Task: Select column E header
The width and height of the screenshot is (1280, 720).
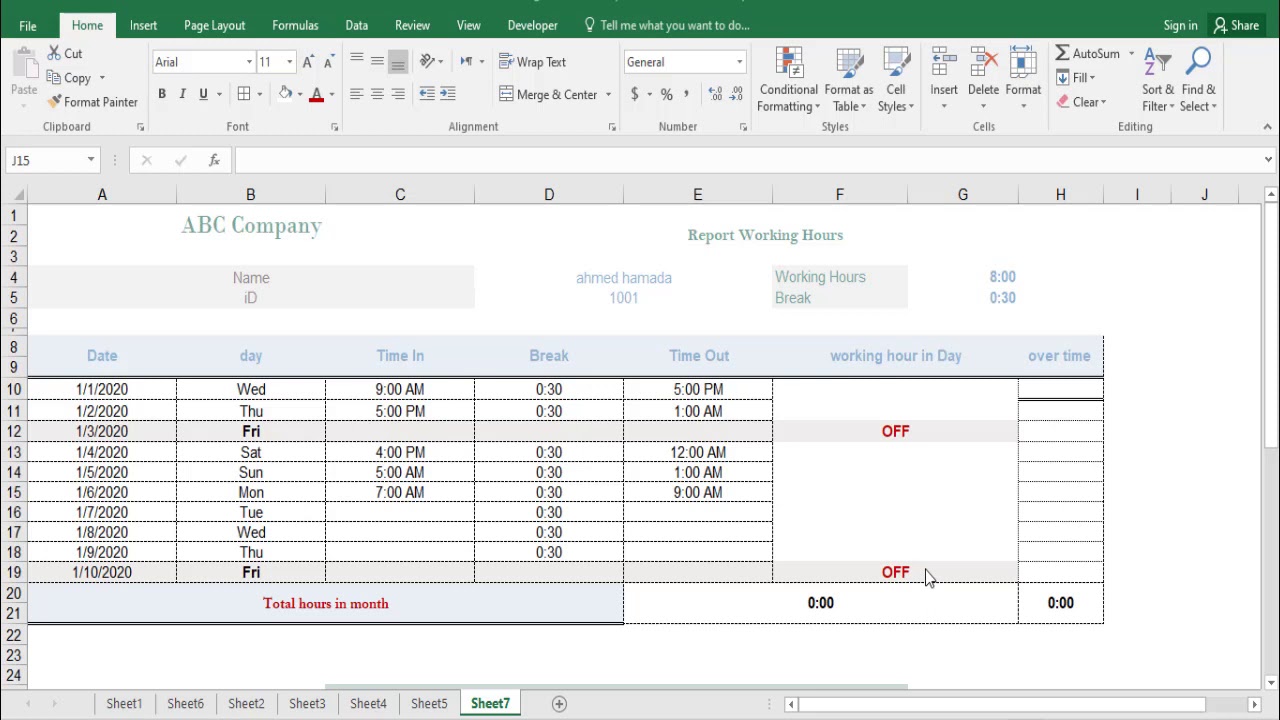Action: pos(697,195)
